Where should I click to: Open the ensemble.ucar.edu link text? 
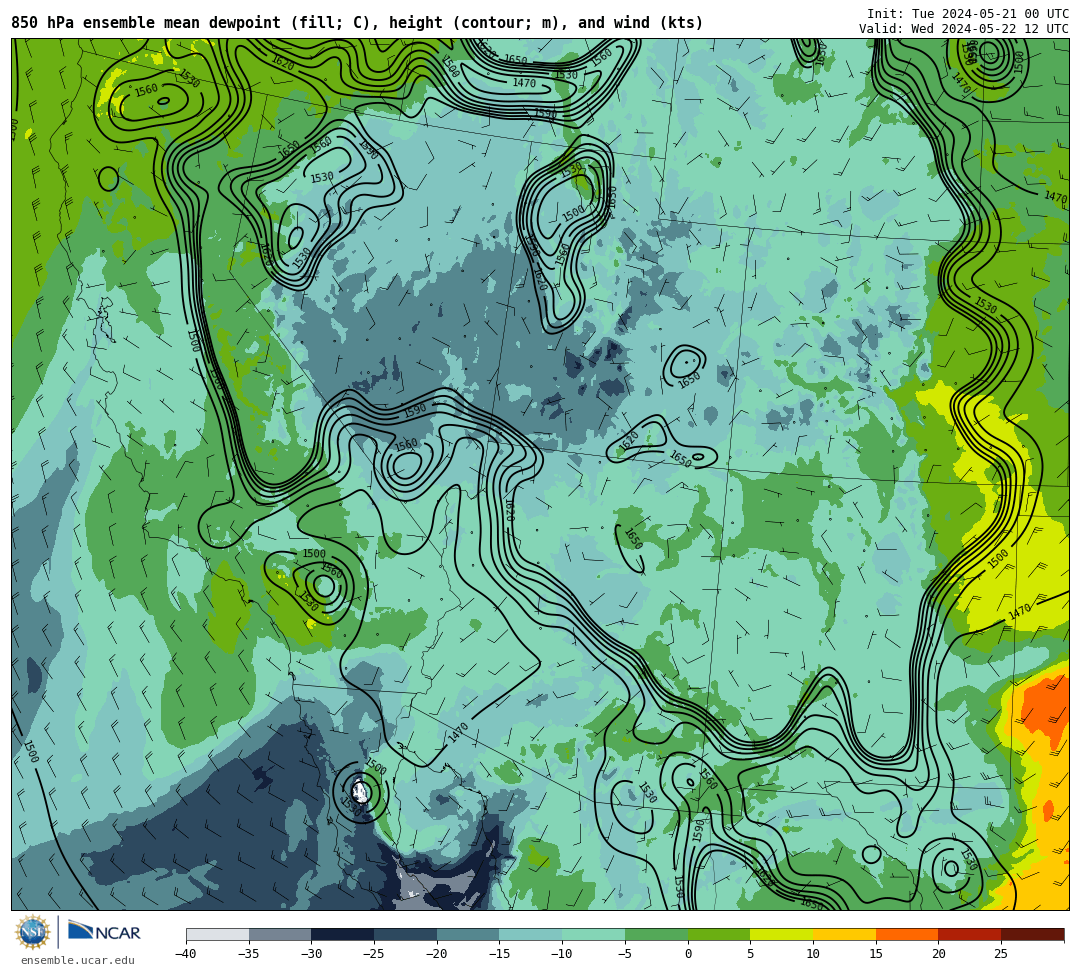pos(78,960)
